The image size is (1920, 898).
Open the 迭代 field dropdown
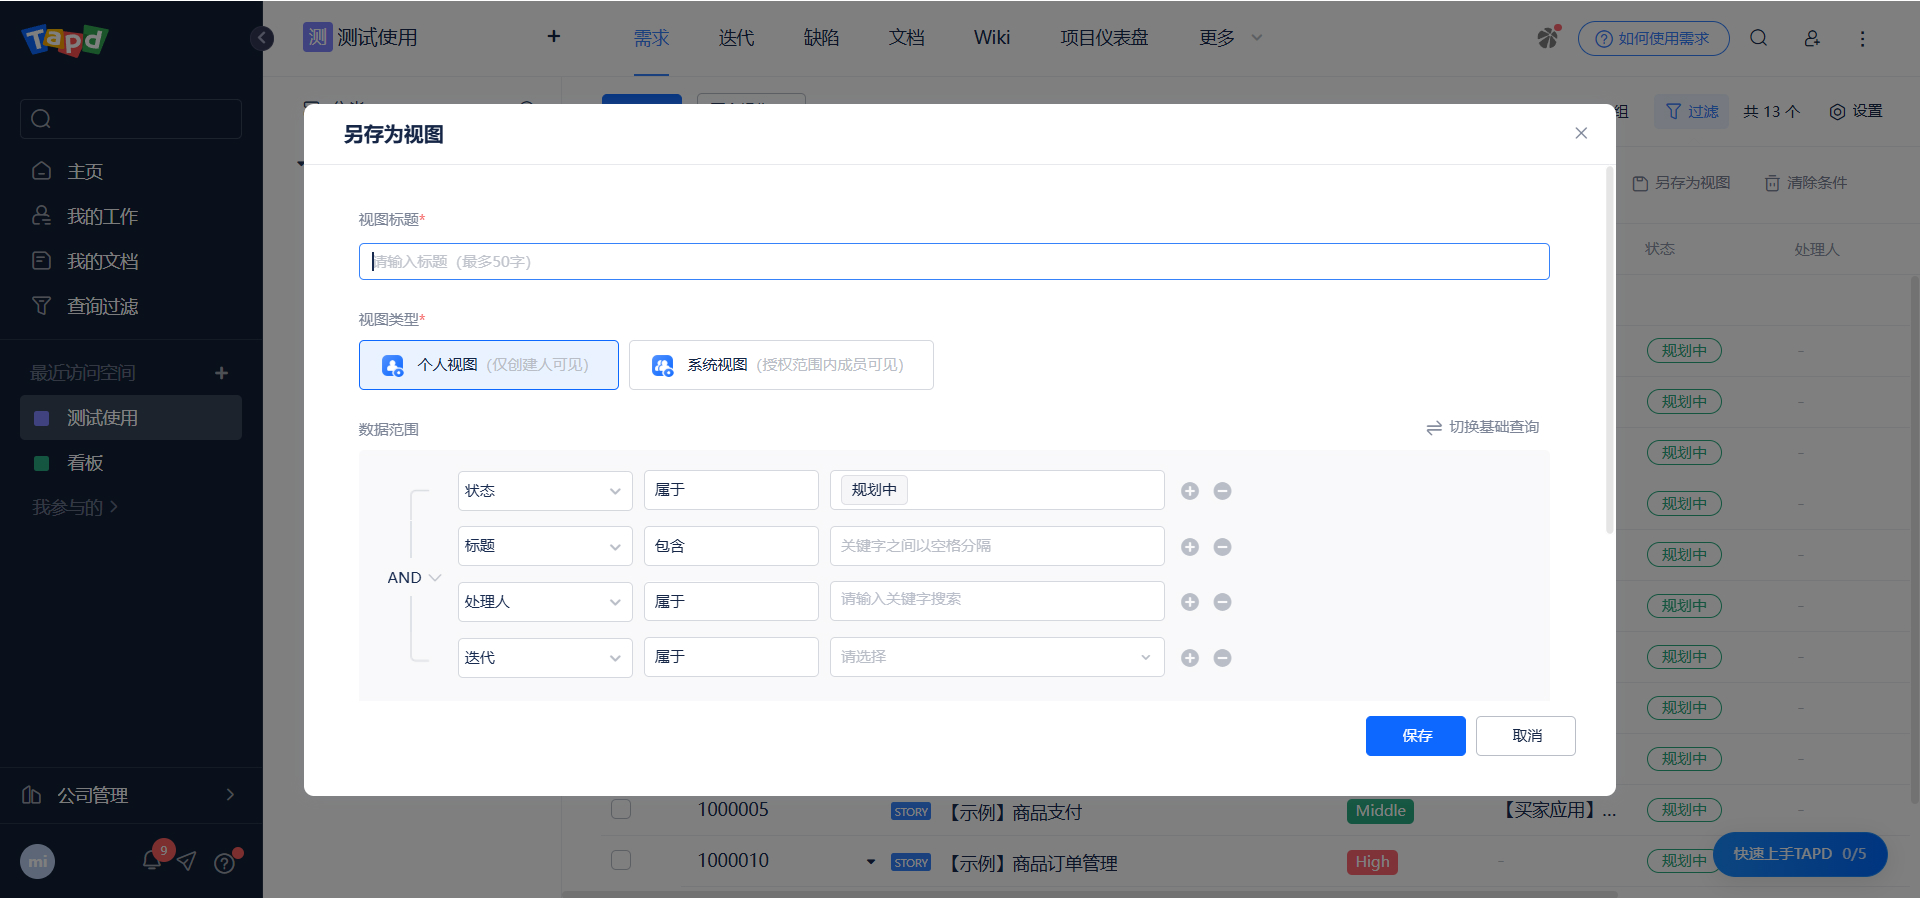pyautogui.click(x=545, y=658)
